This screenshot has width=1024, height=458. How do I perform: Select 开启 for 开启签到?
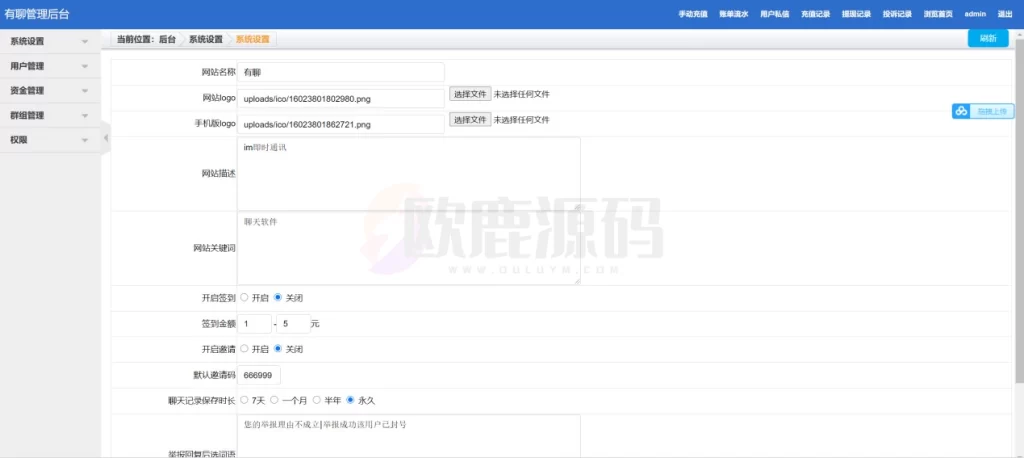(244, 297)
